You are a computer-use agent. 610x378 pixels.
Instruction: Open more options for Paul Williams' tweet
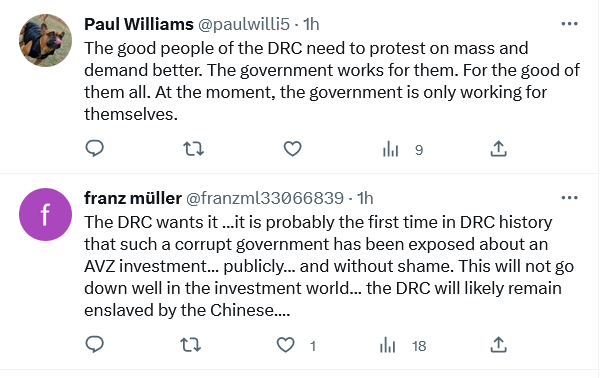[x=570, y=24]
